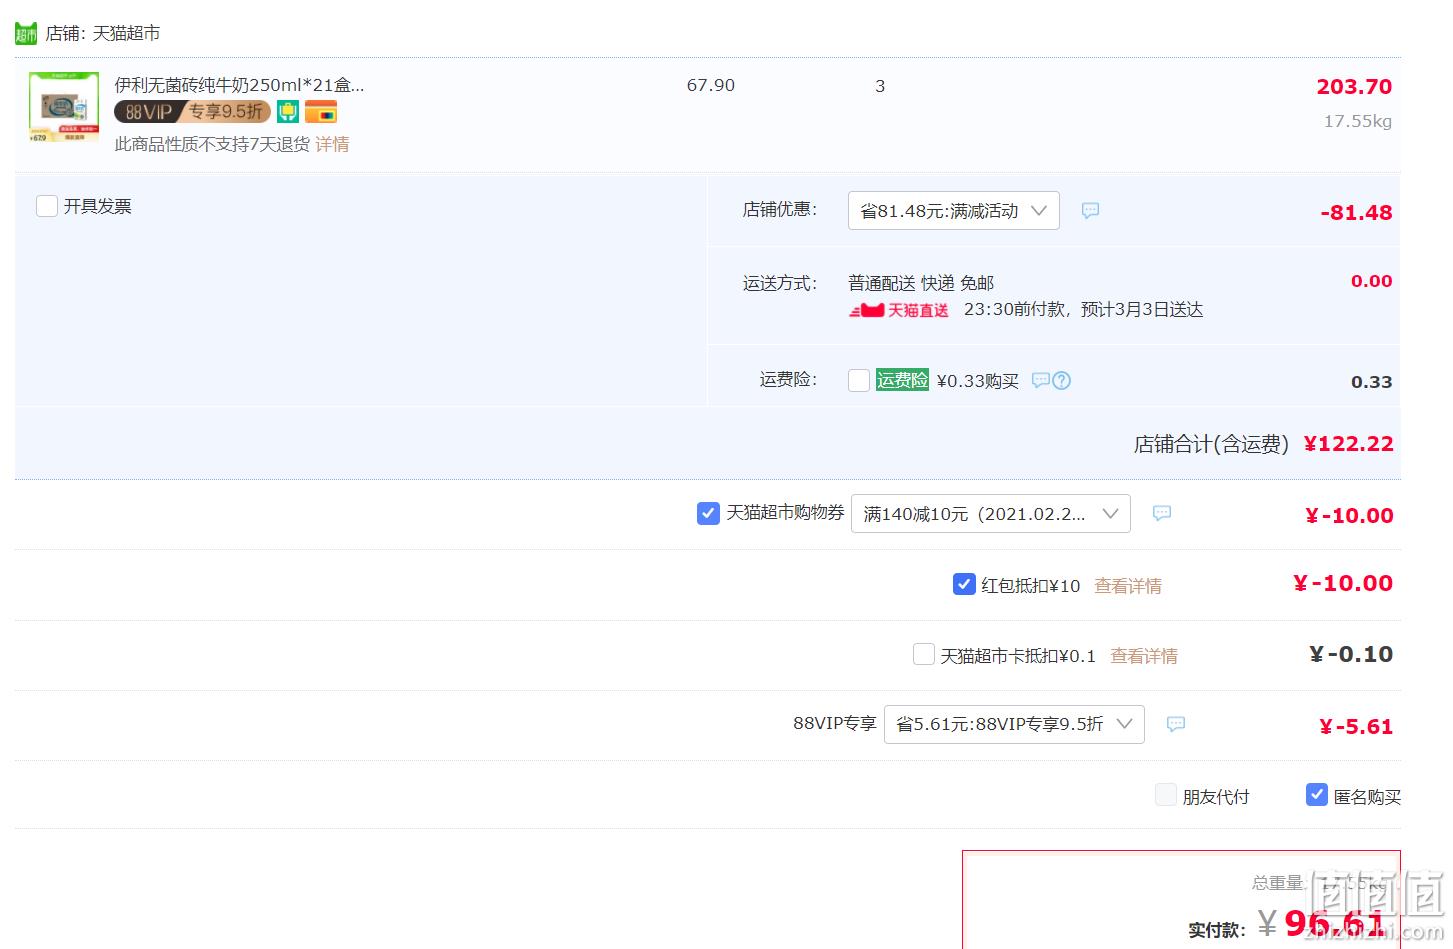1453x949 pixels.
Task: Tick the 朋友代付 checkbox
Action: coord(1166,795)
